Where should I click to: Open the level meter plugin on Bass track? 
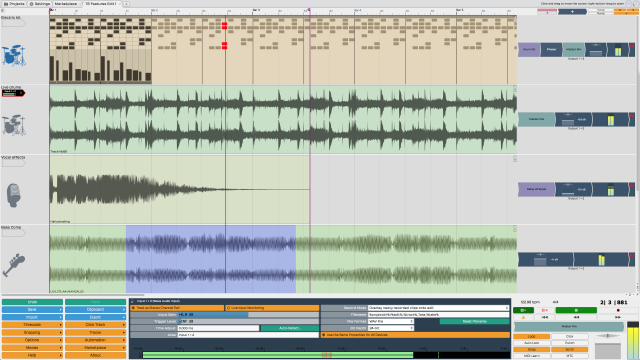602,260
